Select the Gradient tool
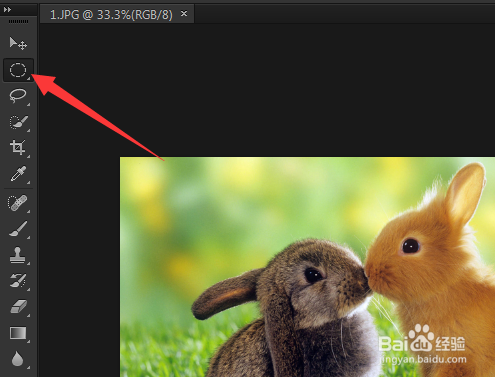This screenshot has height=377, width=495. coord(18,333)
